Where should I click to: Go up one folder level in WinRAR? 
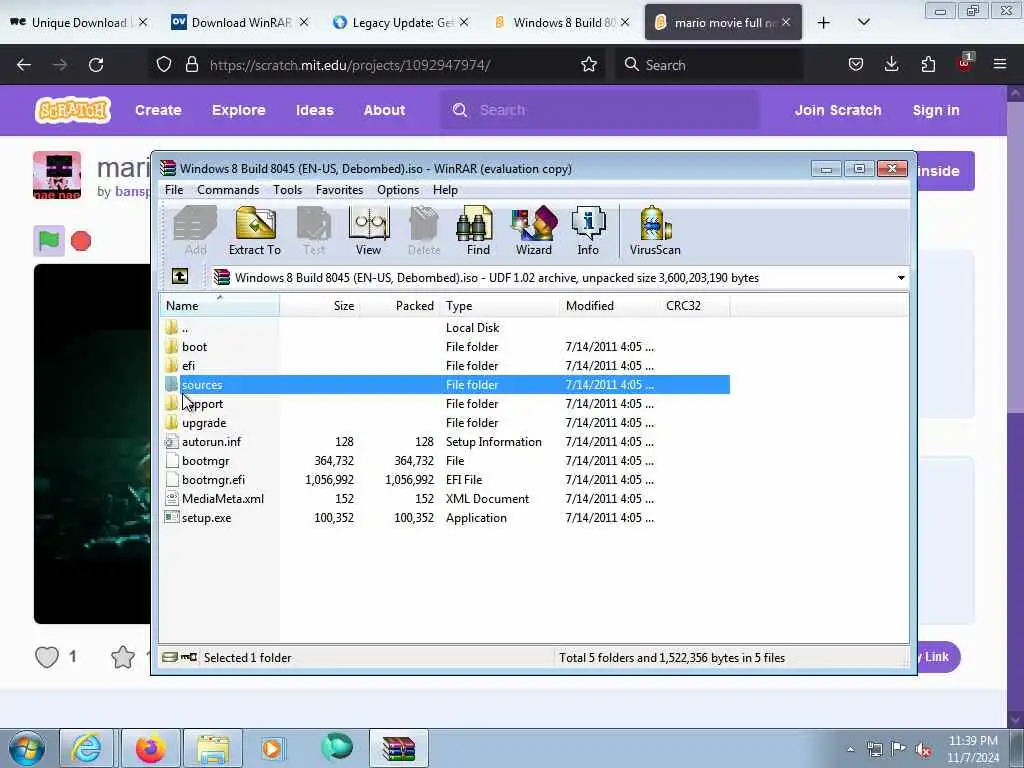pos(180,277)
